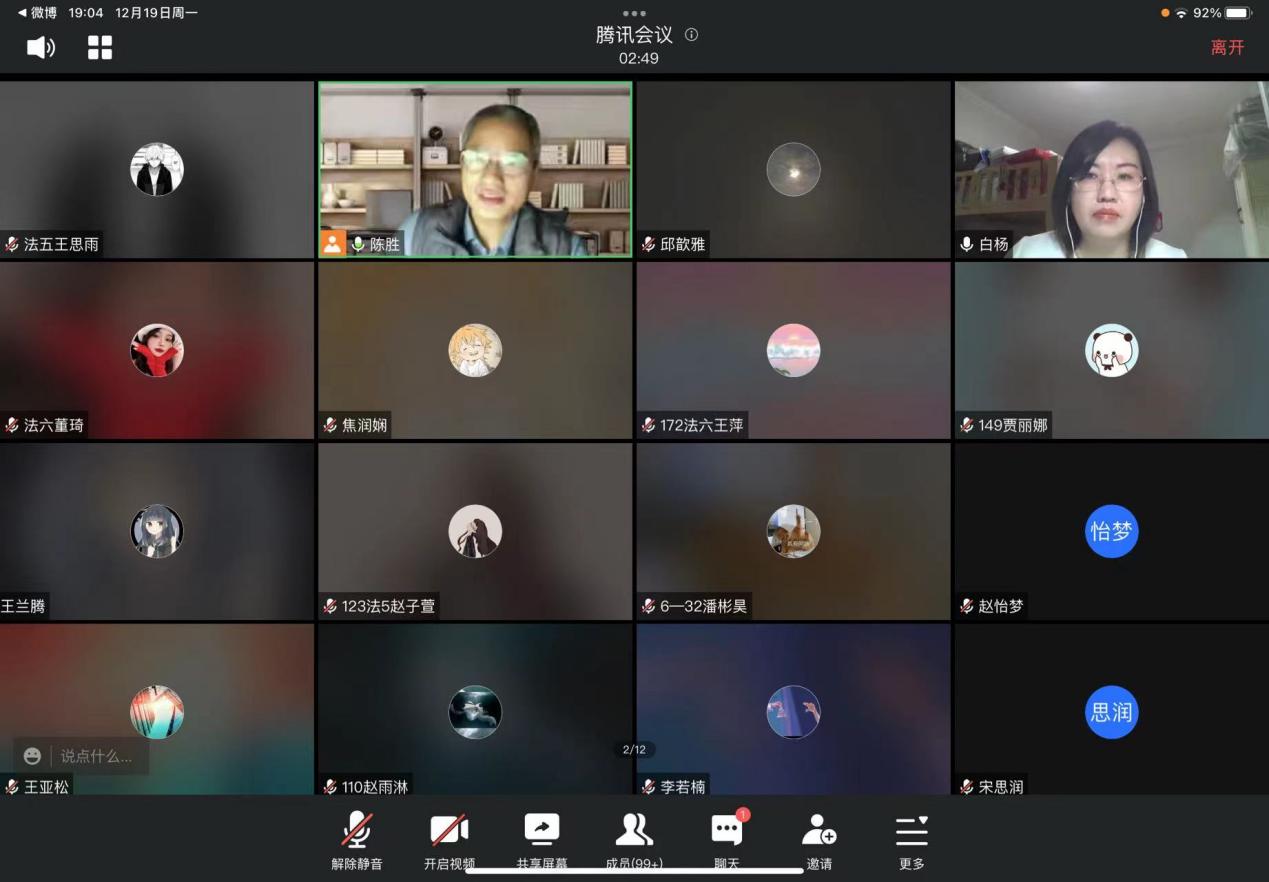Type in the 说点什么 message field
1269x882 pixels.
click(x=96, y=756)
